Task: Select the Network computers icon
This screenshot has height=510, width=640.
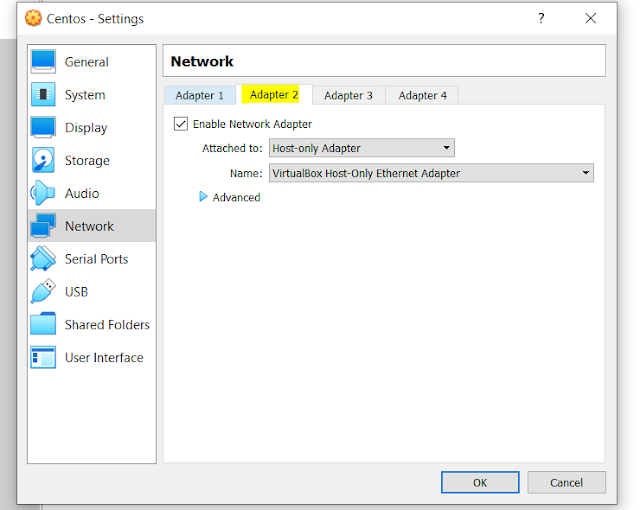Action: (x=43, y=226)
